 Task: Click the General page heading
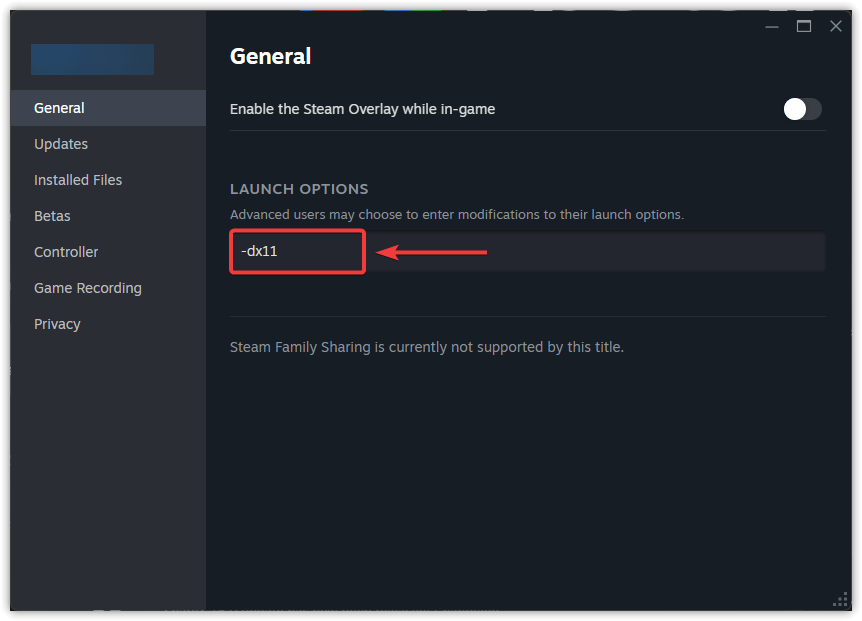[270, 56]
